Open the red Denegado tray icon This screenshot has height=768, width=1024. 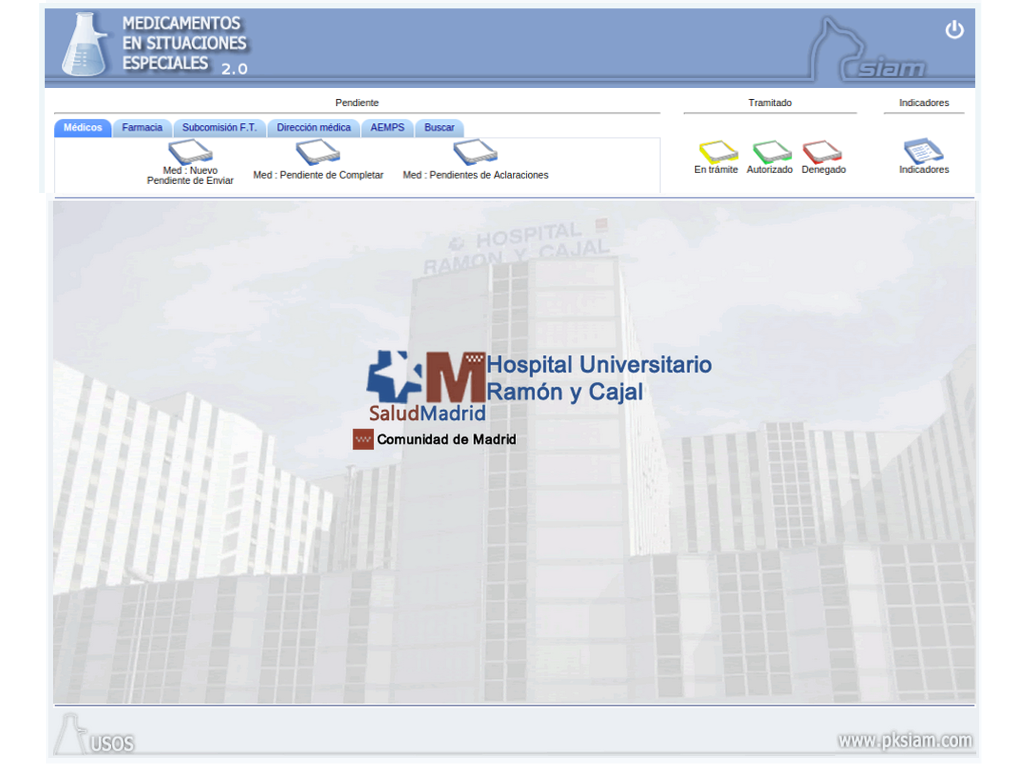pos(822,152)
